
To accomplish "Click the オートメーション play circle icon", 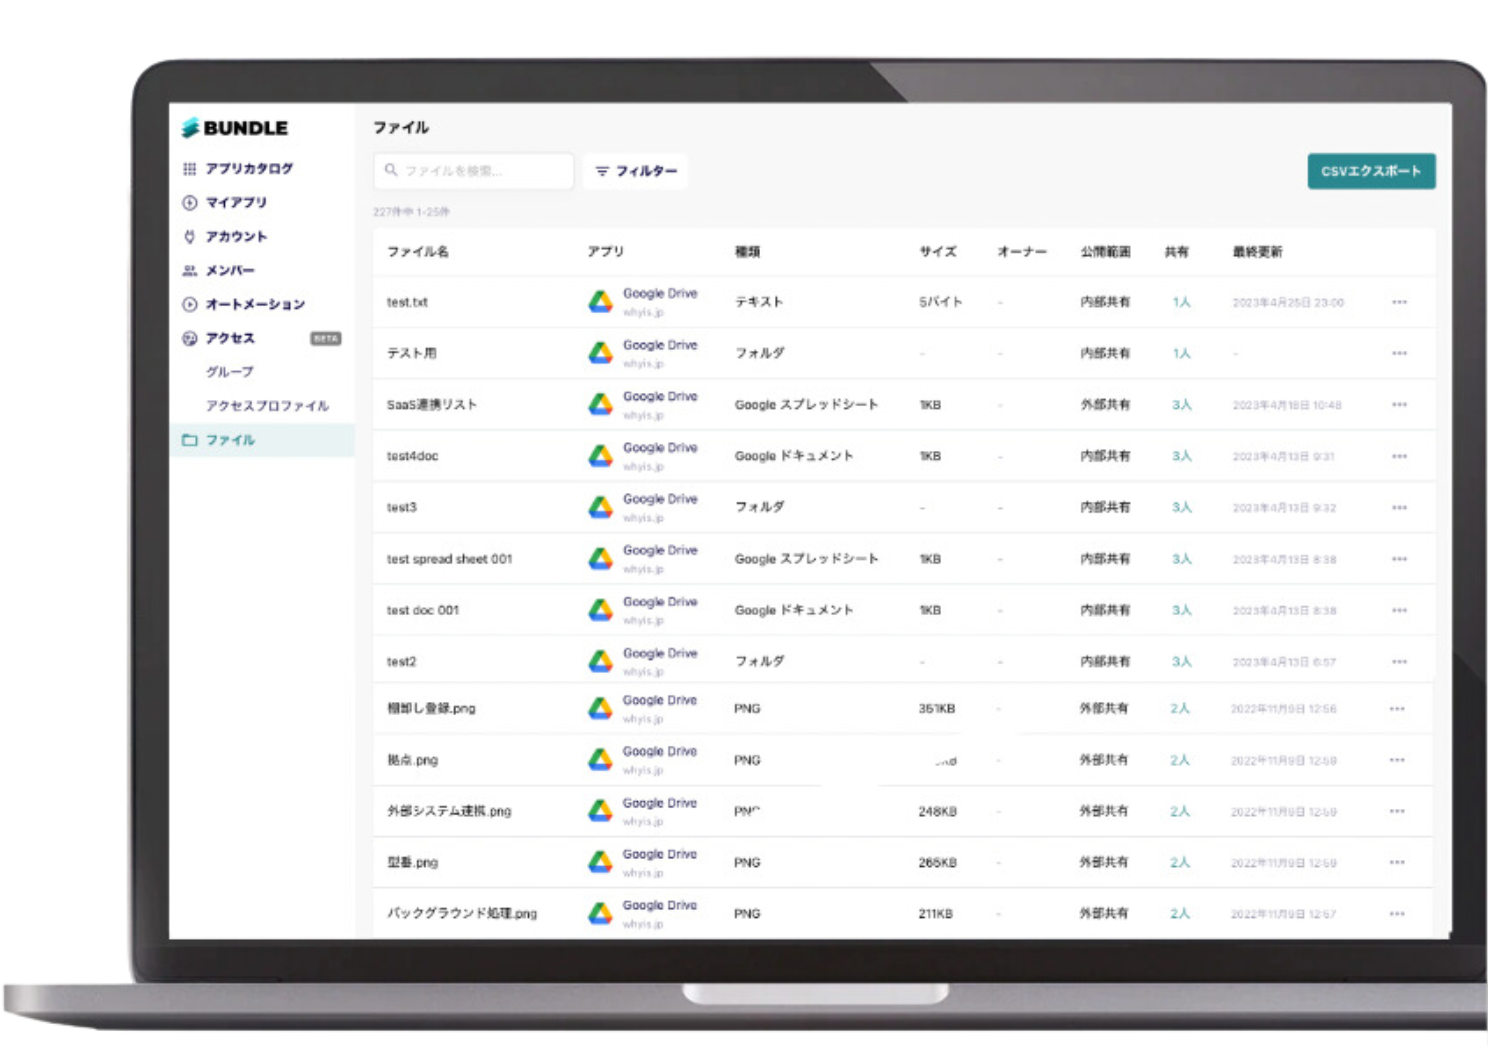I will pos(190,305).
